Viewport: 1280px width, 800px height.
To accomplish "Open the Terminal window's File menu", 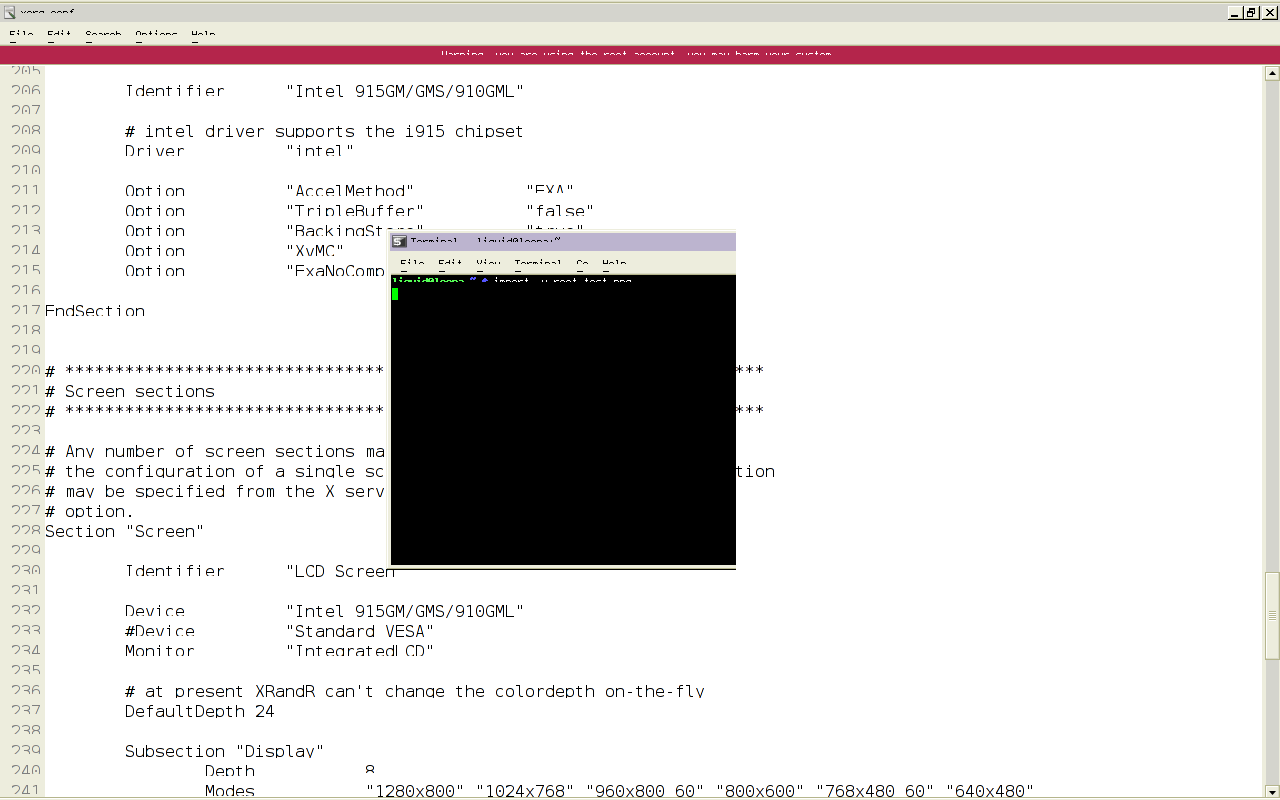I will coord(412,264).
